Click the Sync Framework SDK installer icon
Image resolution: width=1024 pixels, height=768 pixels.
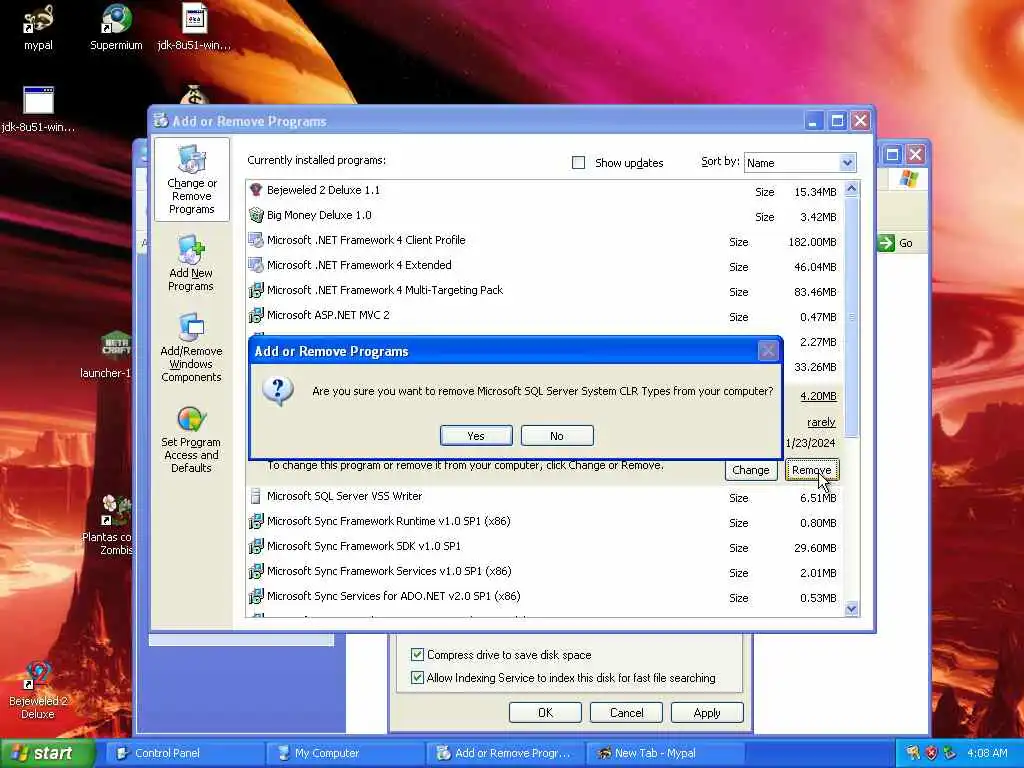256,546
